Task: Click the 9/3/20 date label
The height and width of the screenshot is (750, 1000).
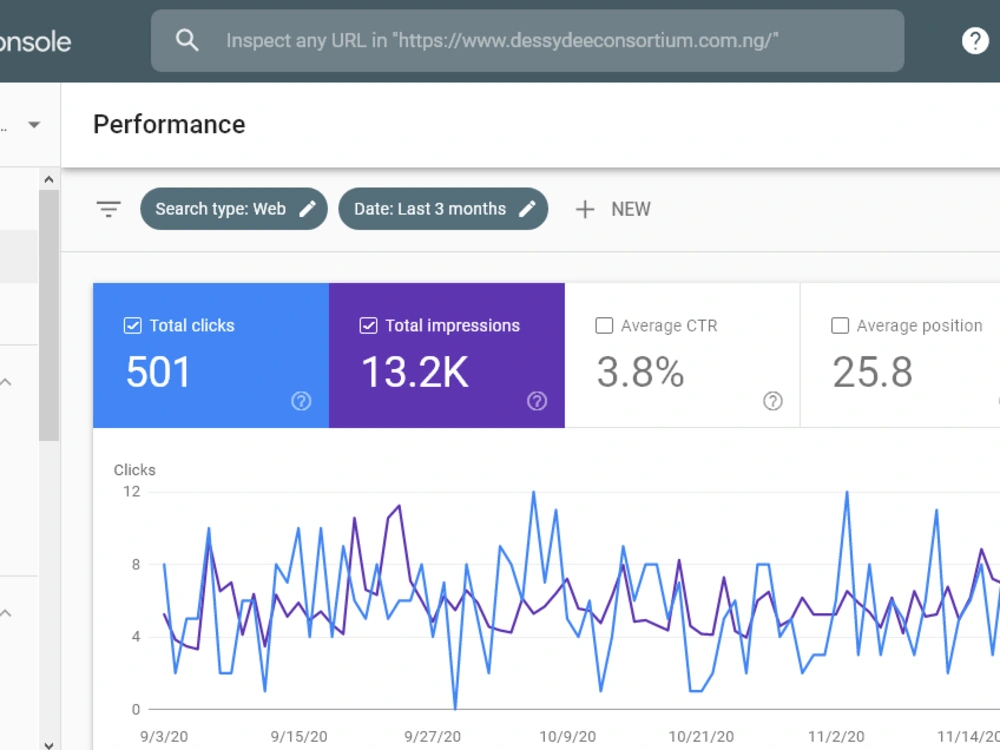Action: [x=164, y=737]
